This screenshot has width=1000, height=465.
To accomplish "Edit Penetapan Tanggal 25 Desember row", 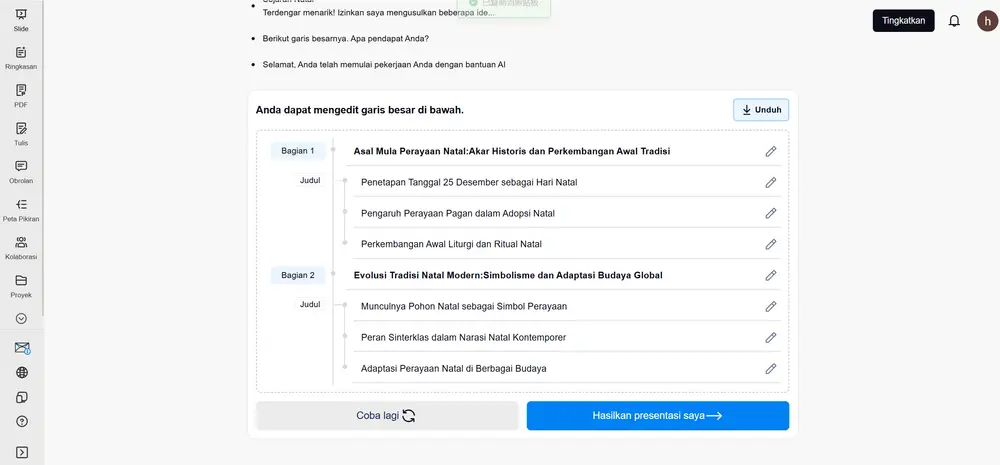I will point(771,182).
